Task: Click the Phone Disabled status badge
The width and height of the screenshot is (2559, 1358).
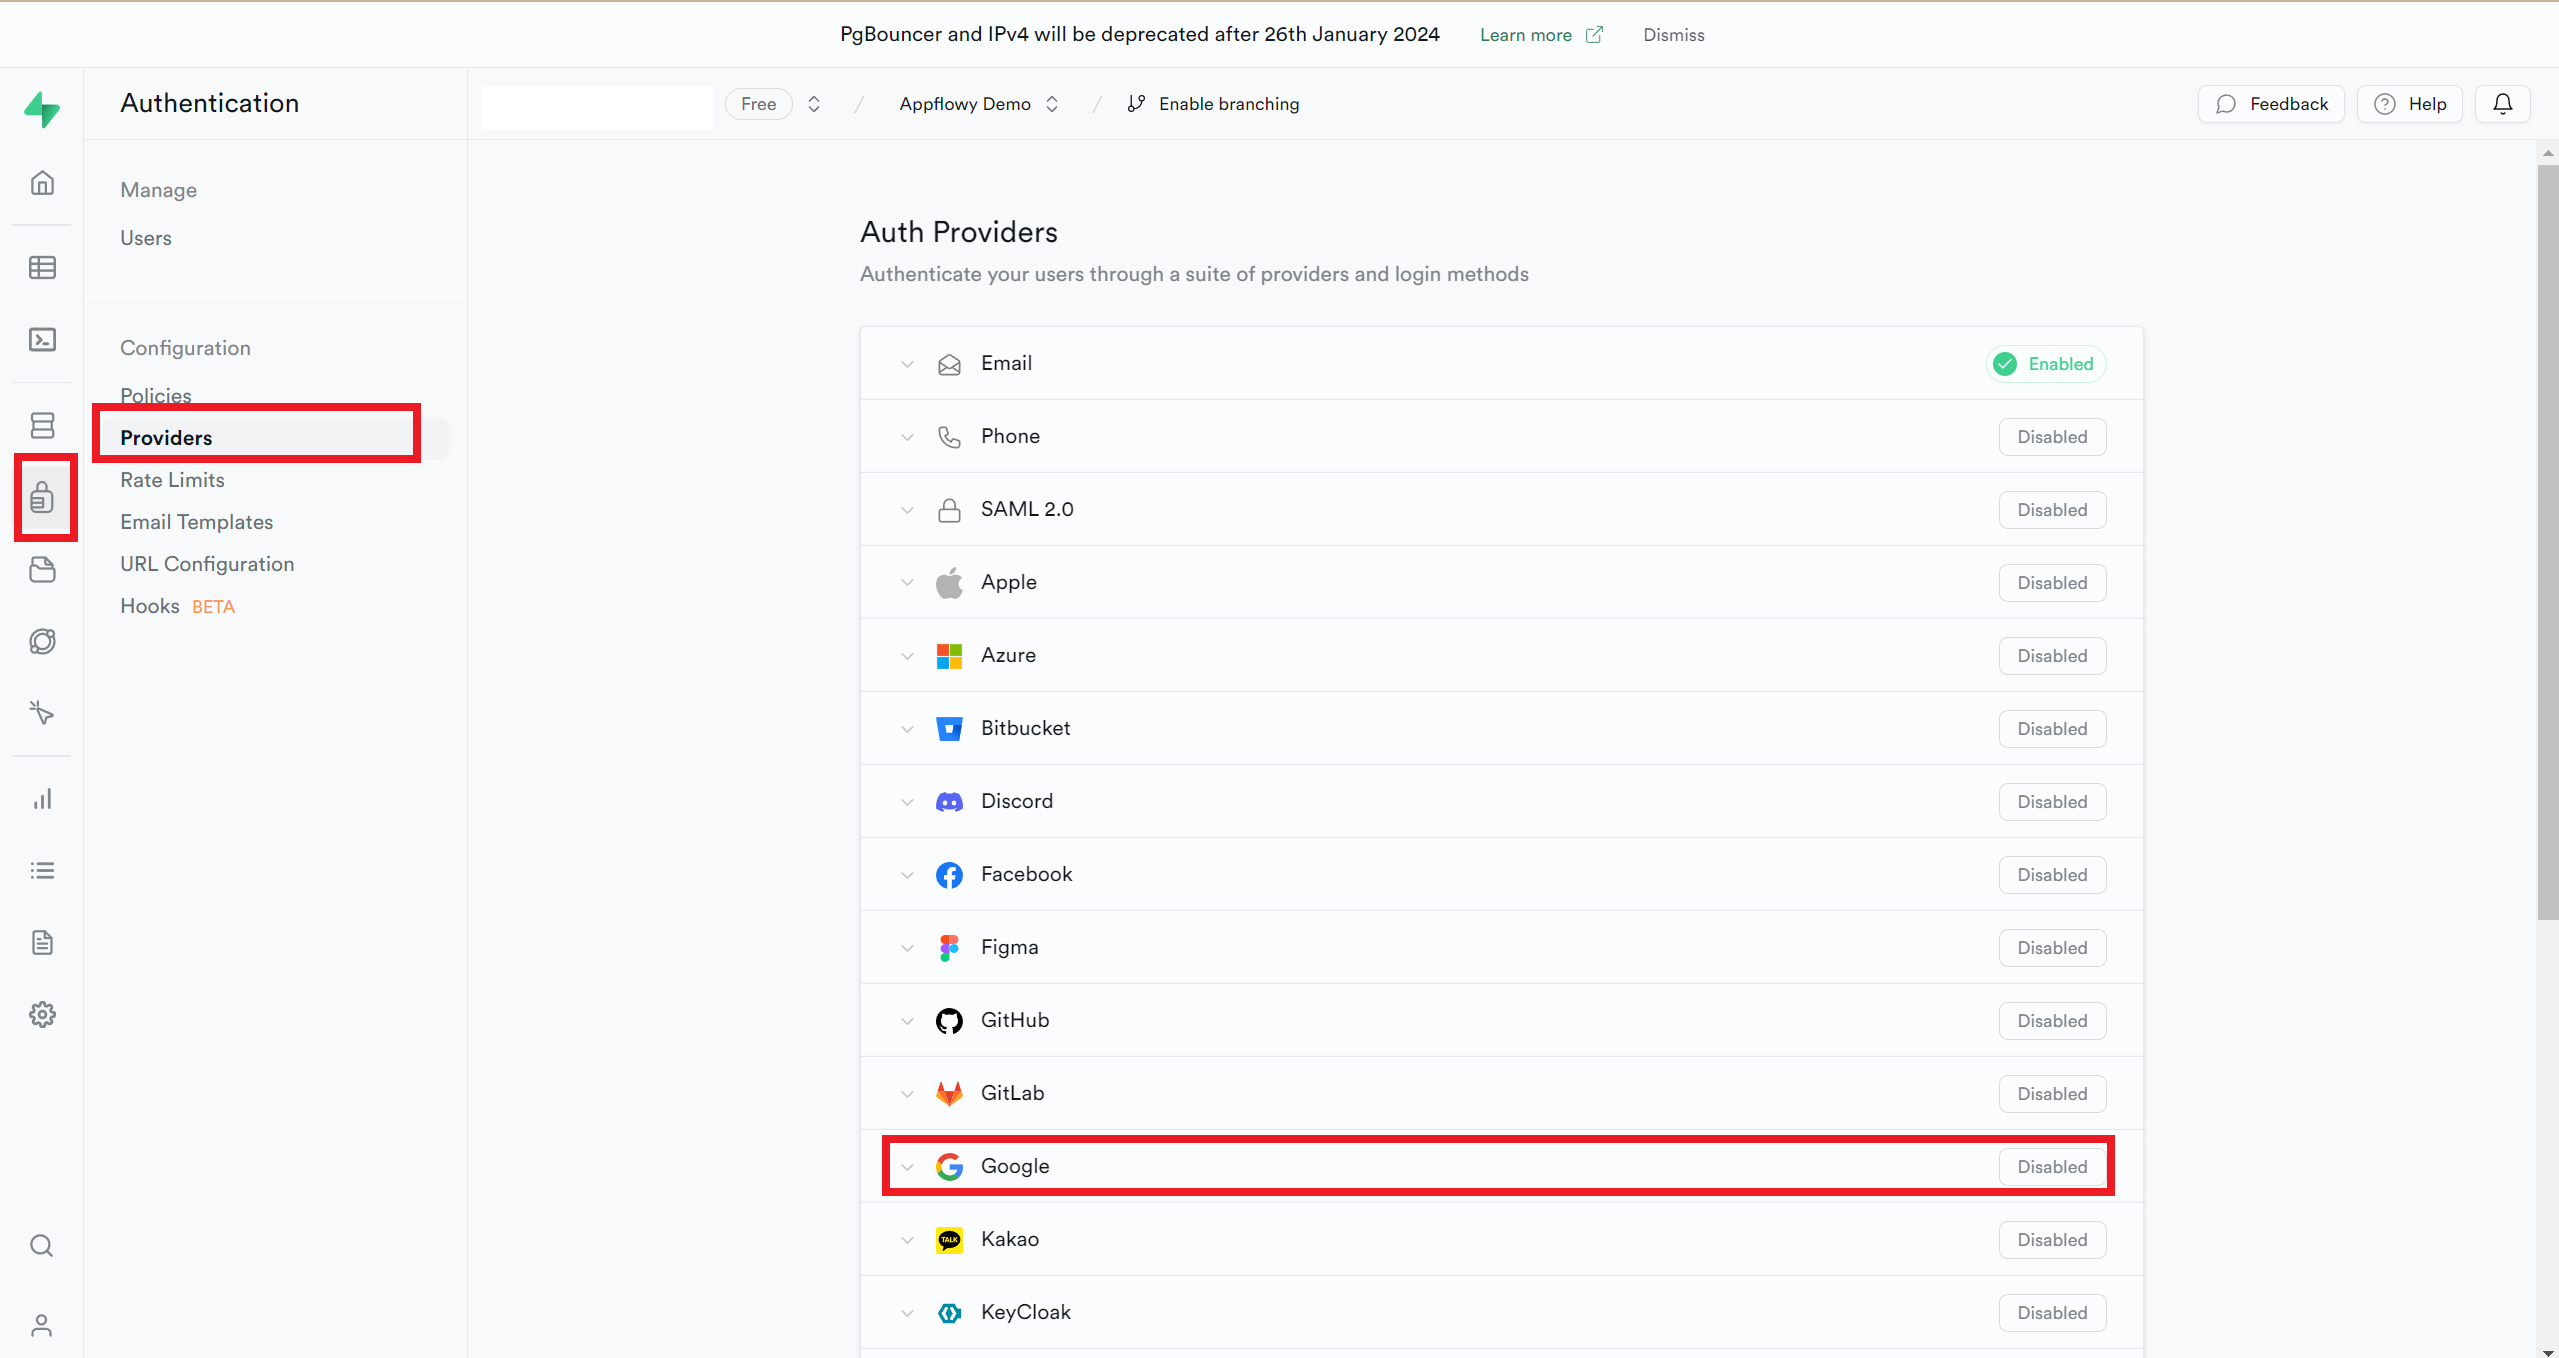Action: click(2052, 437)
